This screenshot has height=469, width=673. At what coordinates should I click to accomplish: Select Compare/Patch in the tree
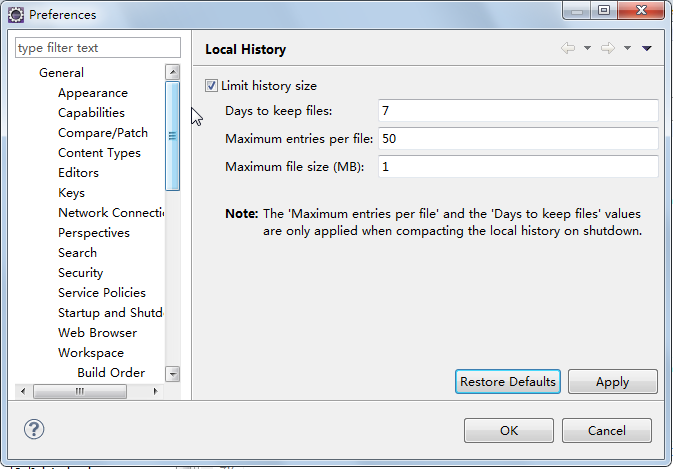coord(102,133)
